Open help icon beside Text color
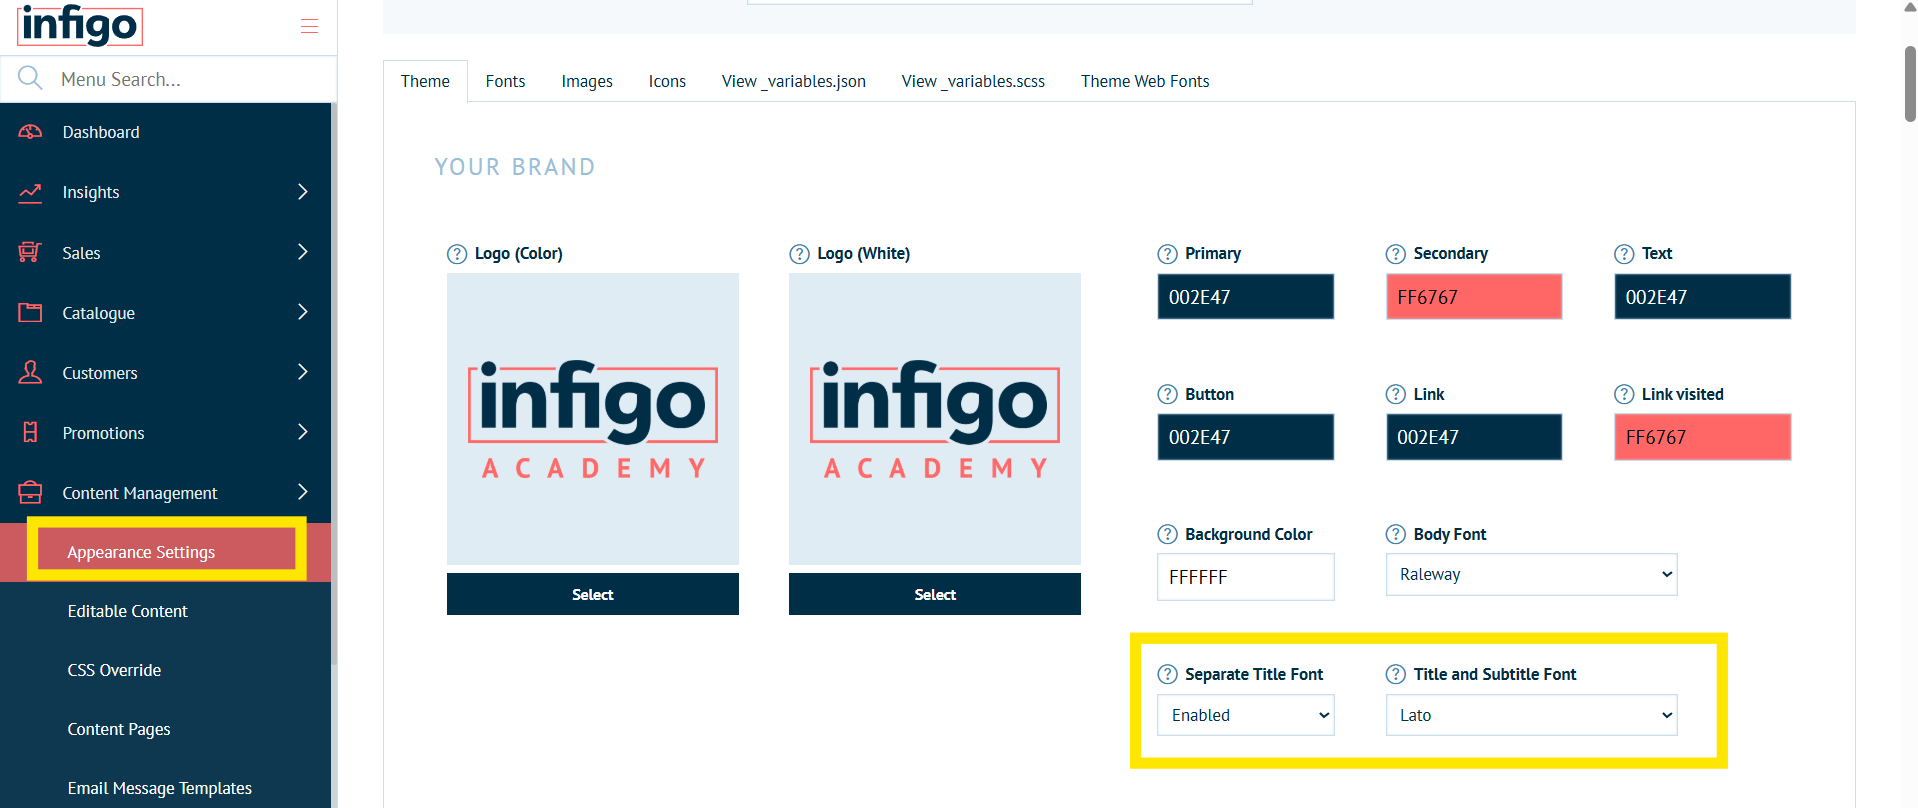The width and height of the screenshot is (1918, 808). (x=1624, y=254)
